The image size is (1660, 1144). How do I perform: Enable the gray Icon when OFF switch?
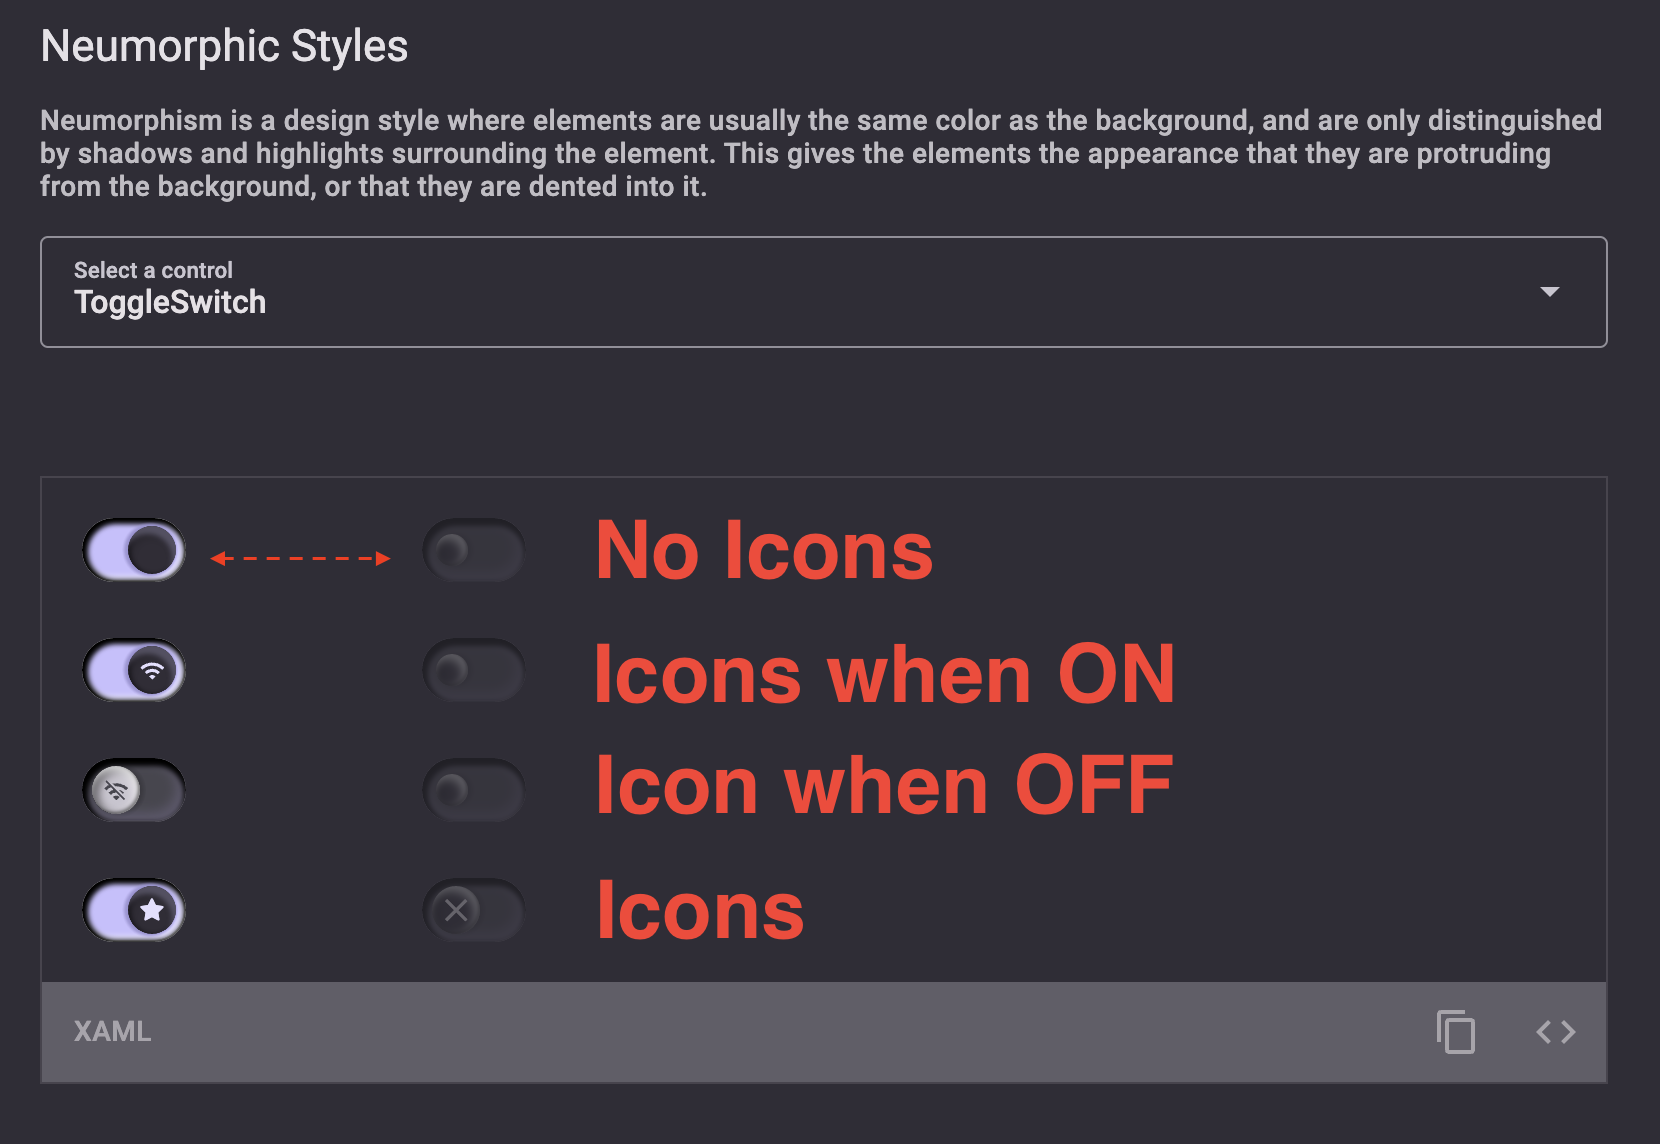pyautogui.click(x=473, y=789)
